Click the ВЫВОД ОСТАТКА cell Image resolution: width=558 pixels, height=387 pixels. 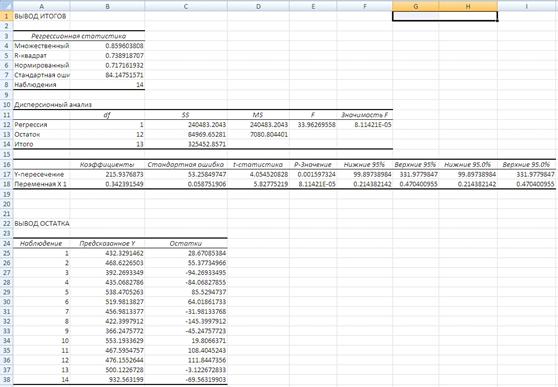pos(42,224)
